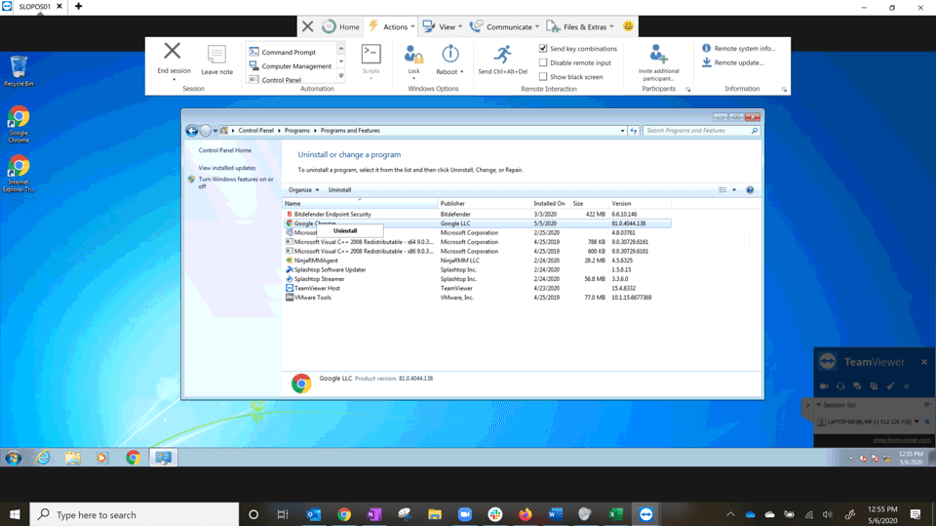Select Uninstall from the context menu

(345, 231)
